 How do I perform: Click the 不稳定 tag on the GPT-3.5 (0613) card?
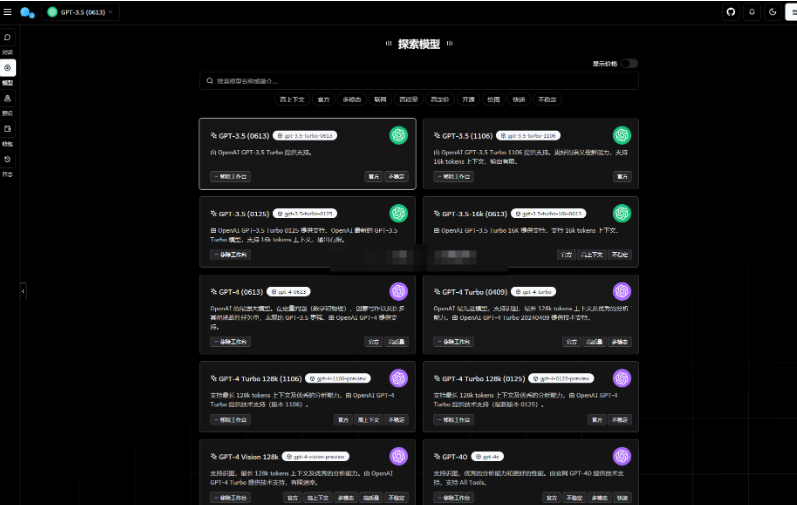coord(396,176)
